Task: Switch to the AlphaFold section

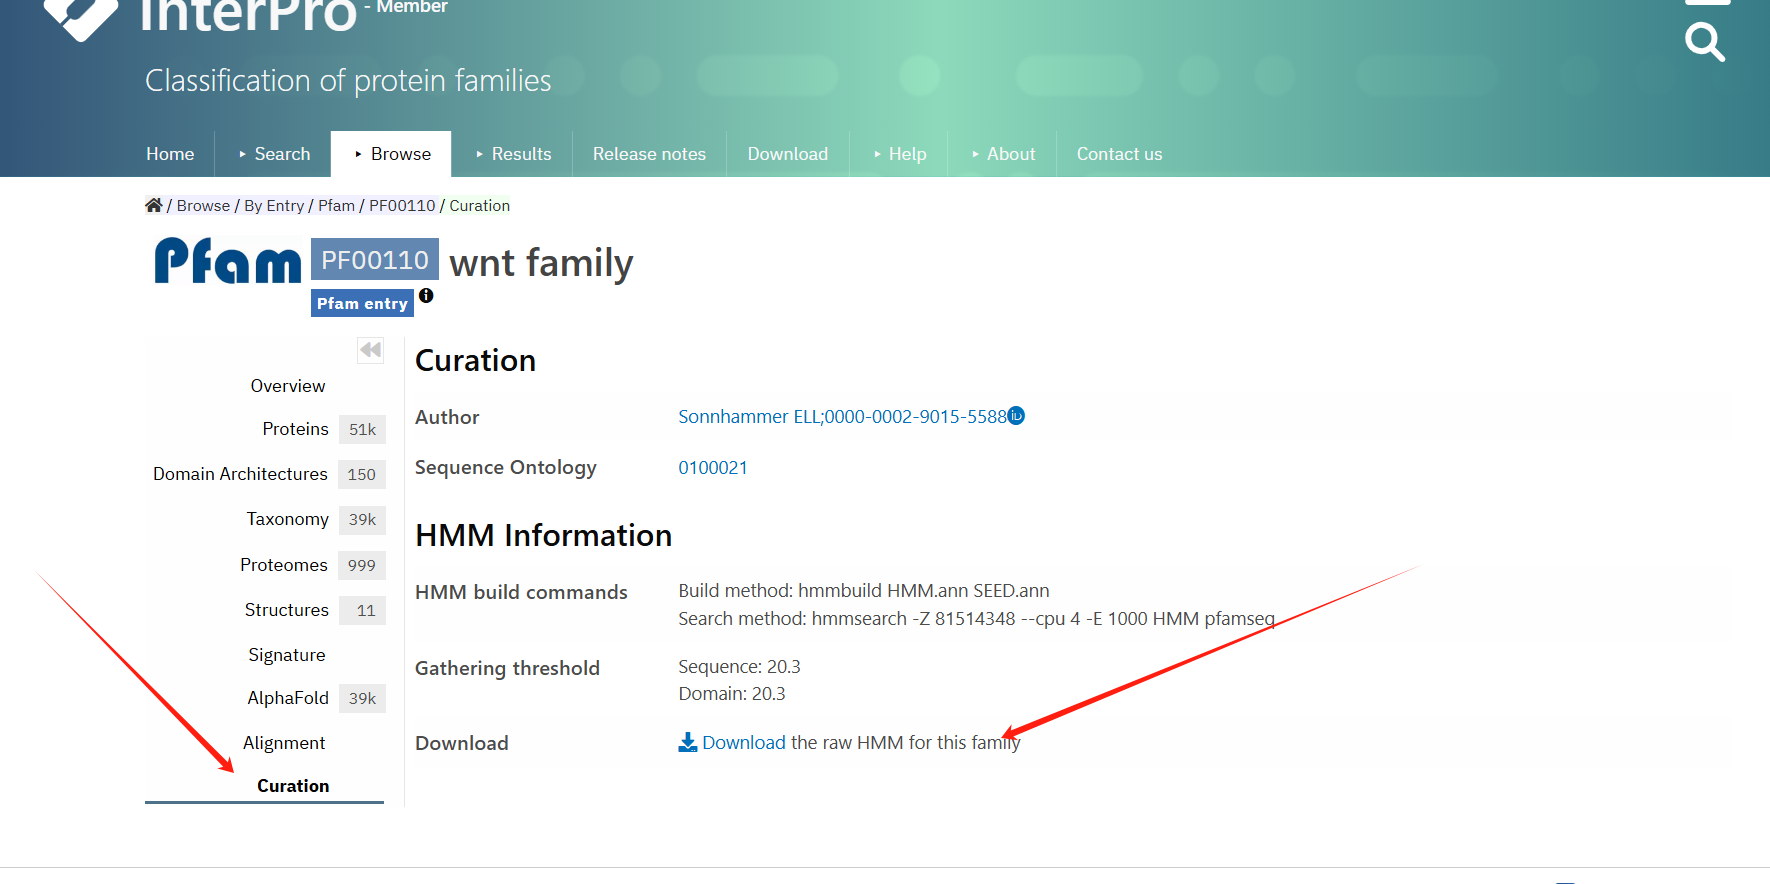Action: coord(288,698)
